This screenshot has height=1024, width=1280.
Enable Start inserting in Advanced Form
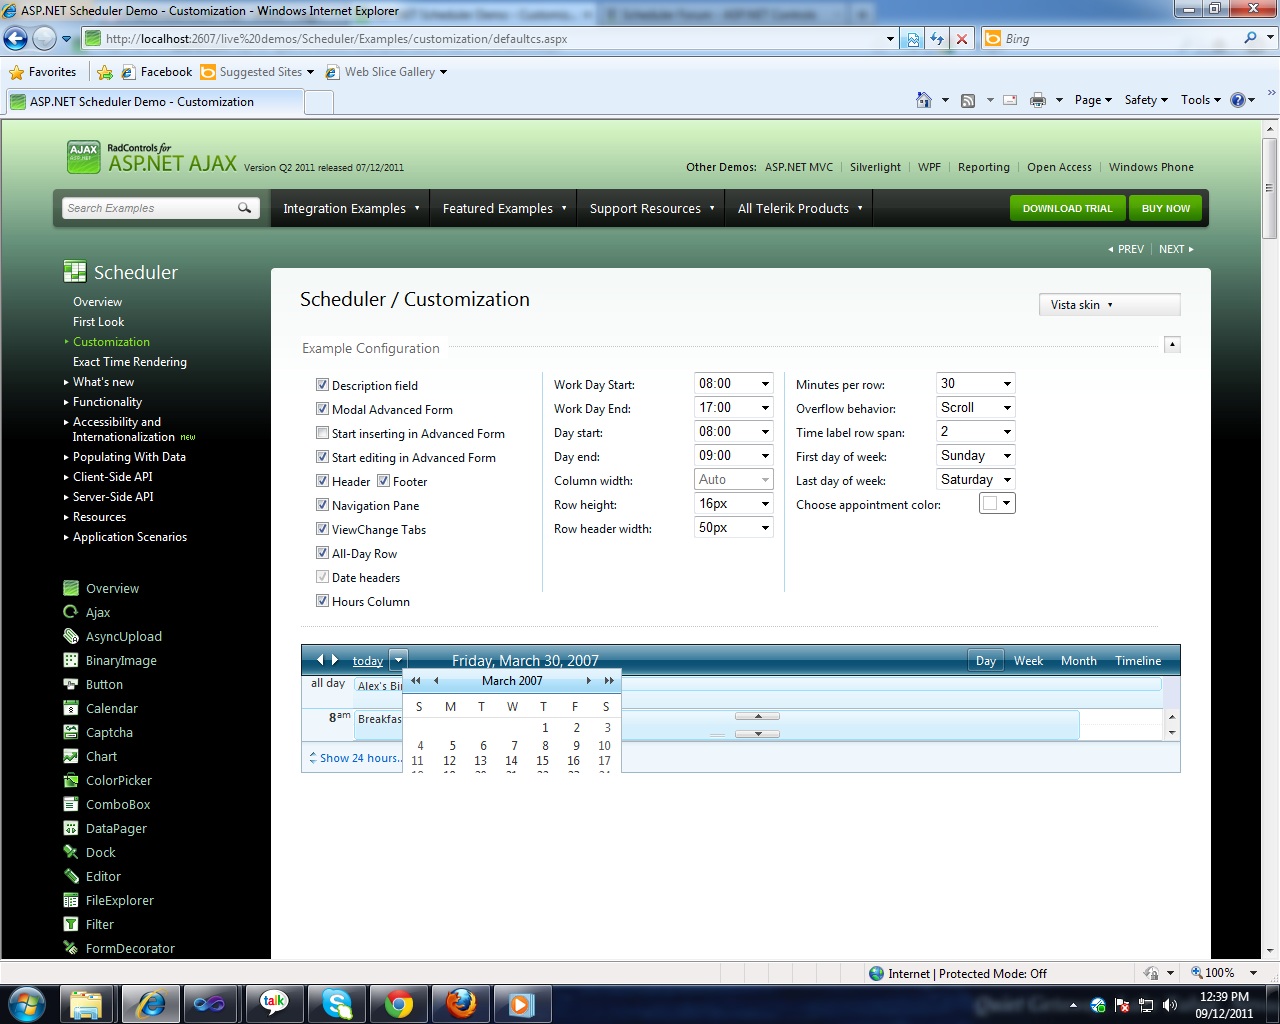pyautogui.click(x=322, y=433)
